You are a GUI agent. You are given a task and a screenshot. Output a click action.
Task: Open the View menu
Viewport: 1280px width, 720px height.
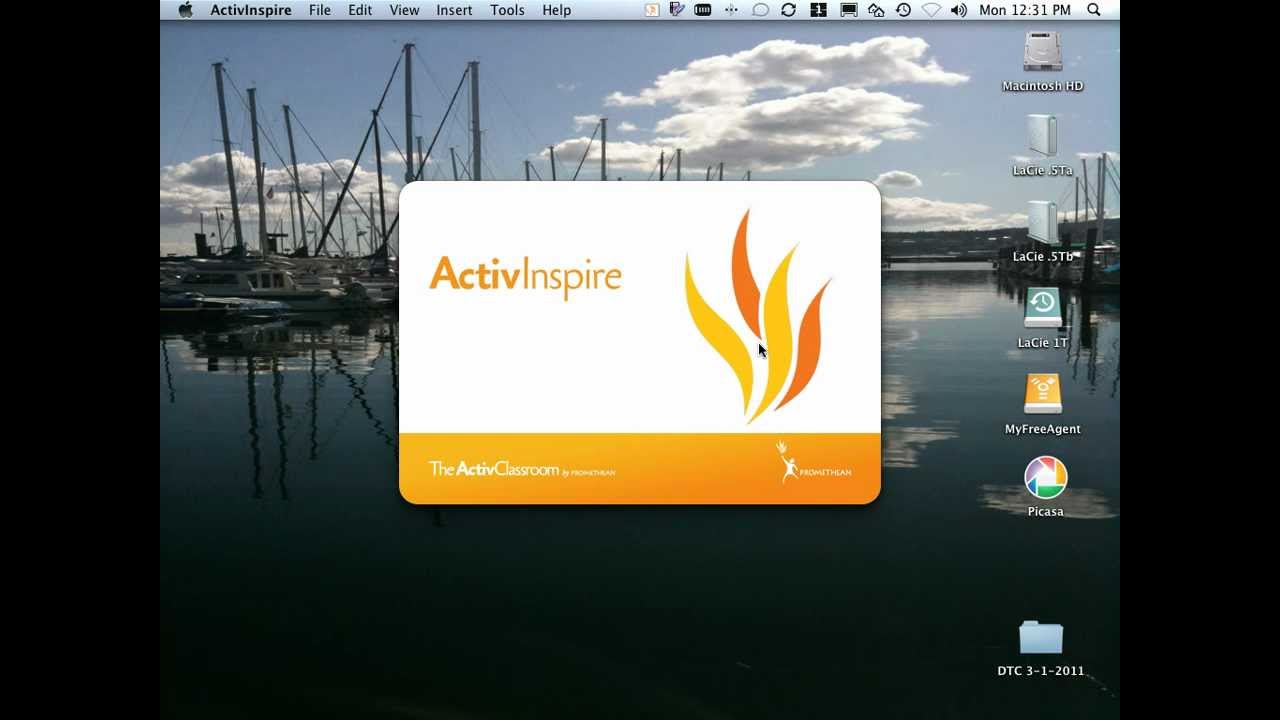coord(404,10)
